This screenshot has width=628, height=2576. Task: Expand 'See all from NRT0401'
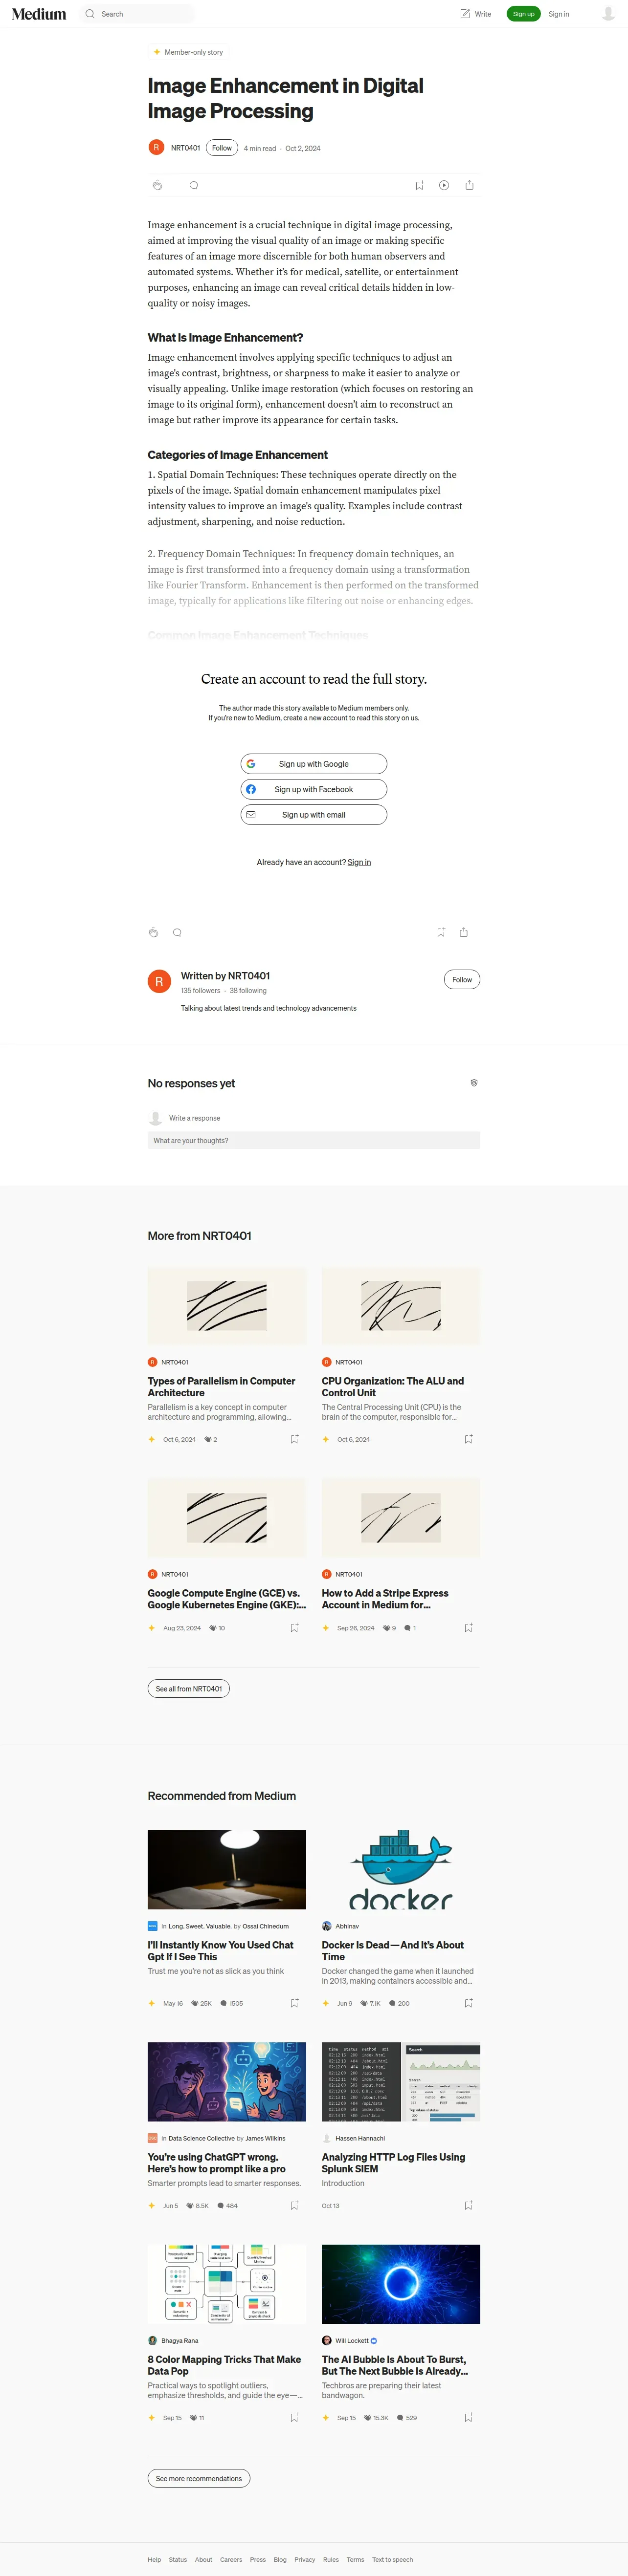[189, 1689]
